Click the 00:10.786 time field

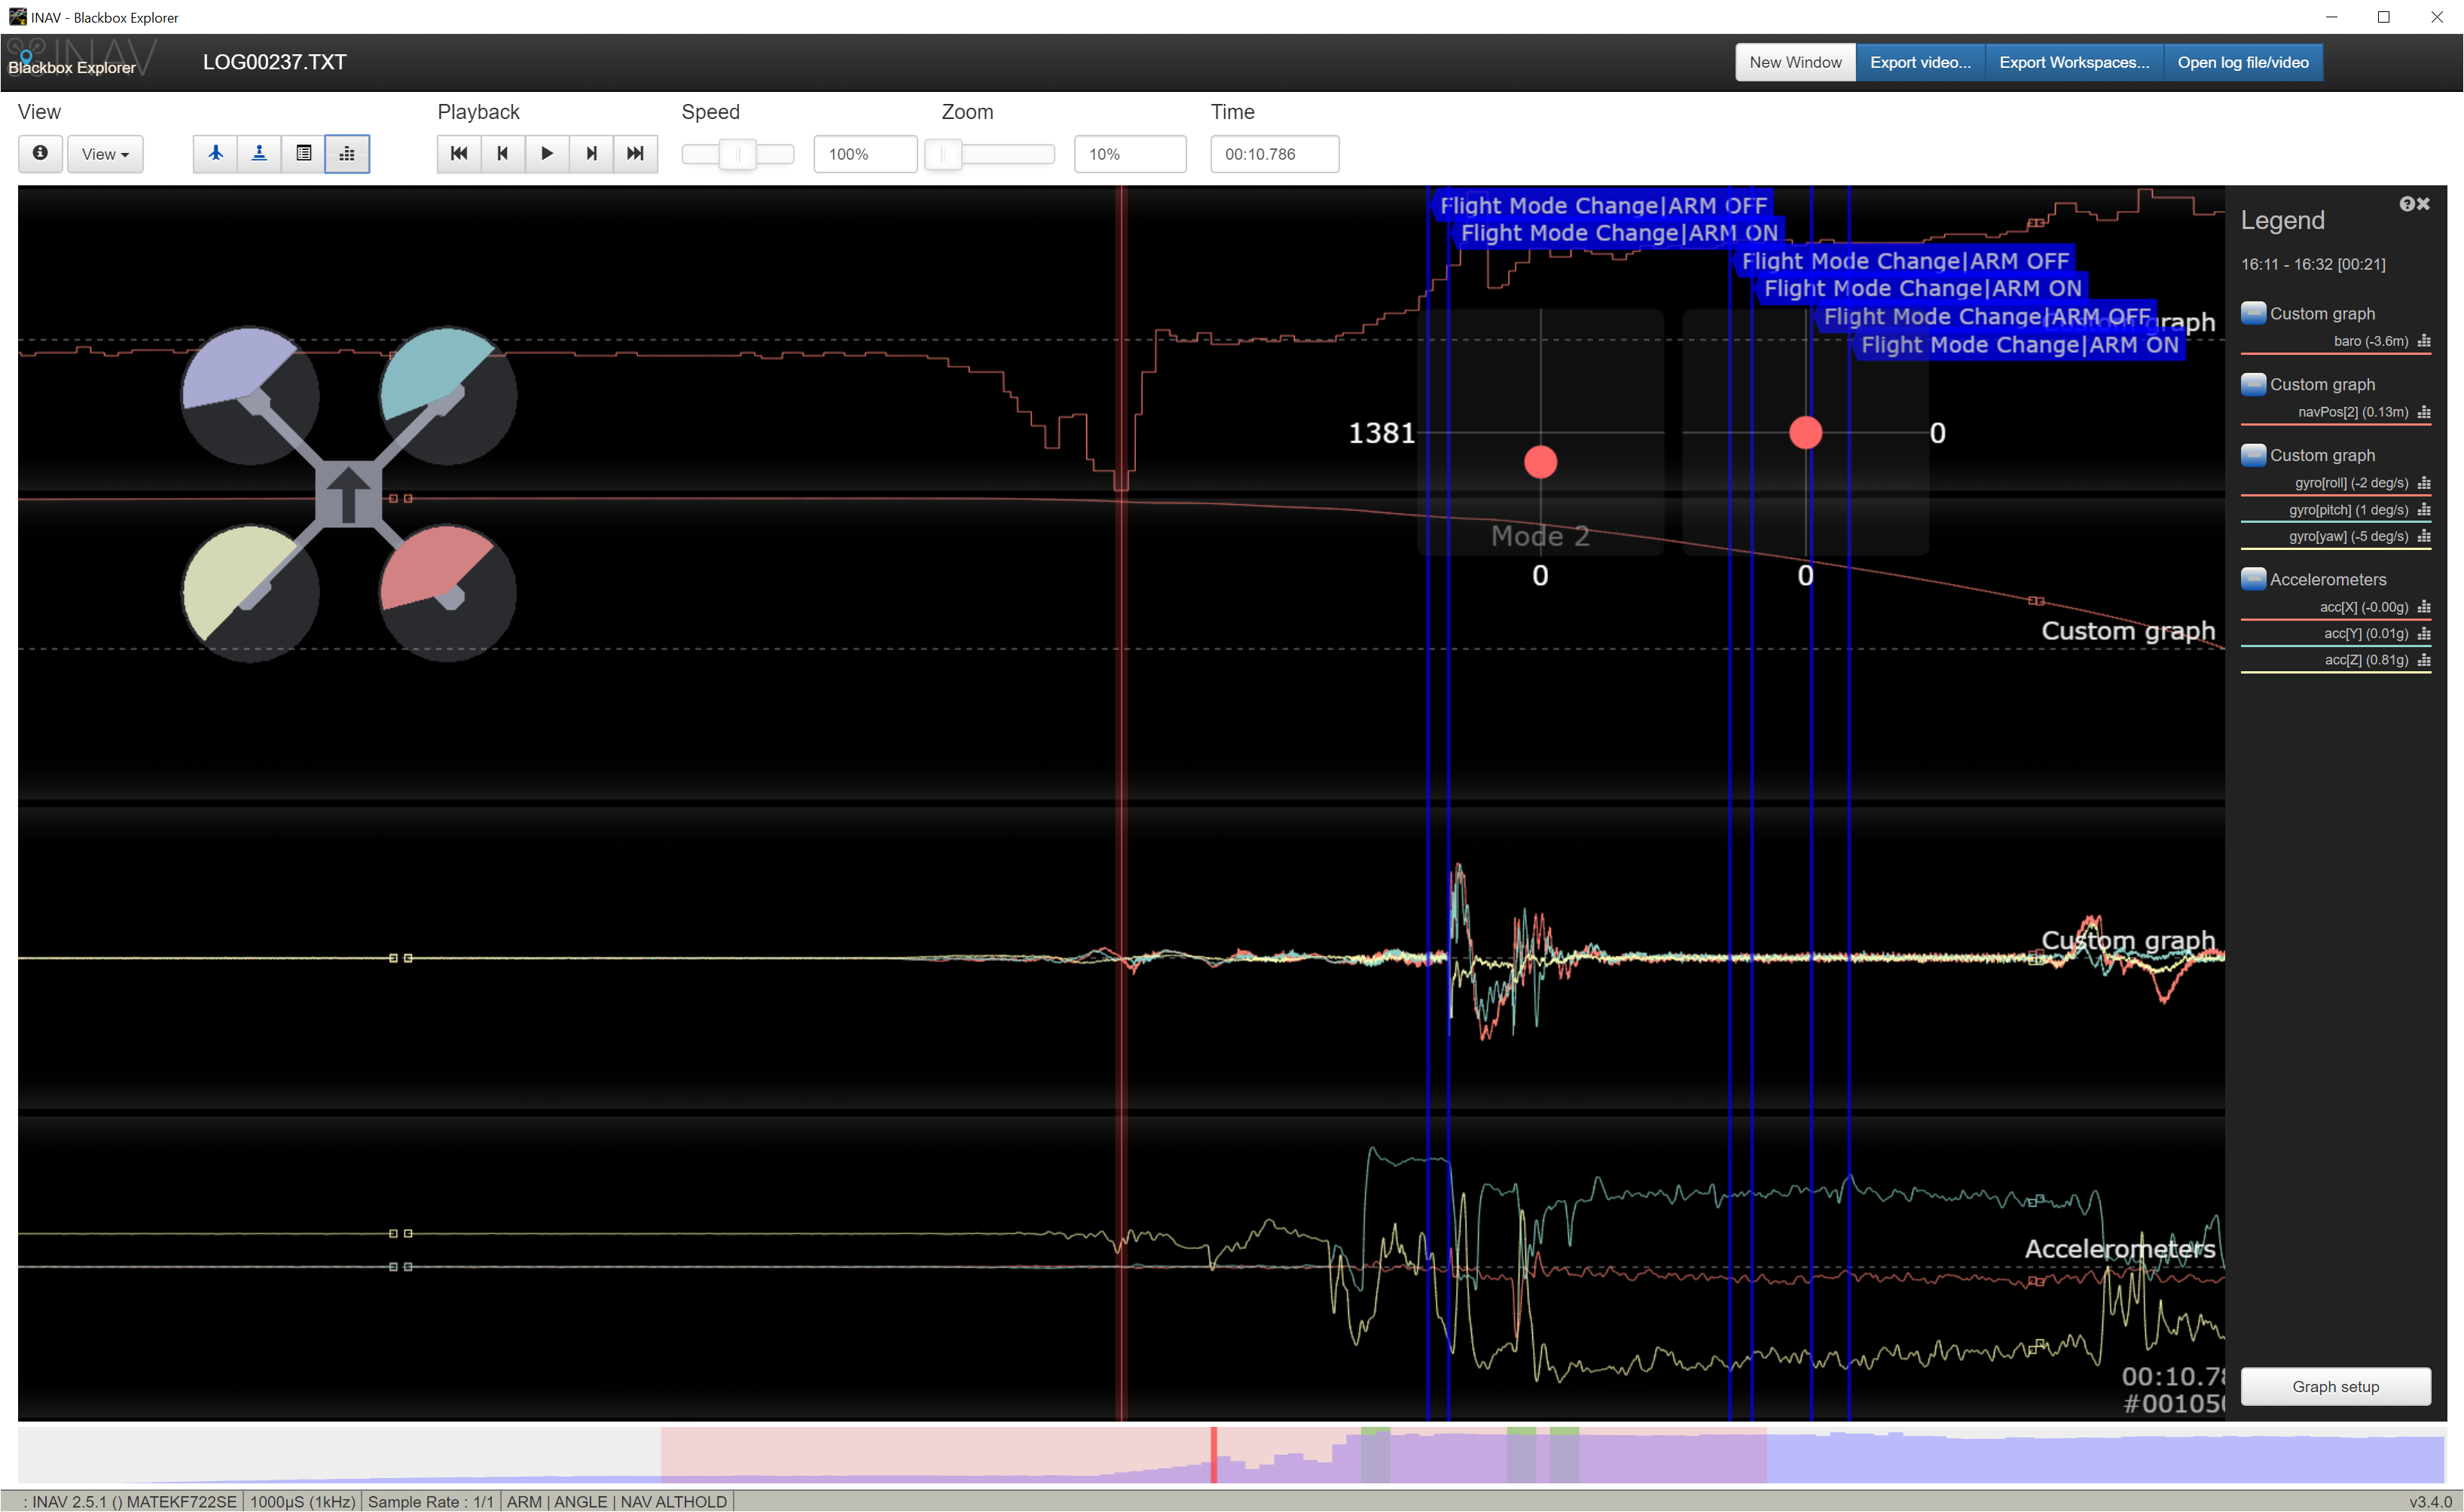coord(1275,154)
